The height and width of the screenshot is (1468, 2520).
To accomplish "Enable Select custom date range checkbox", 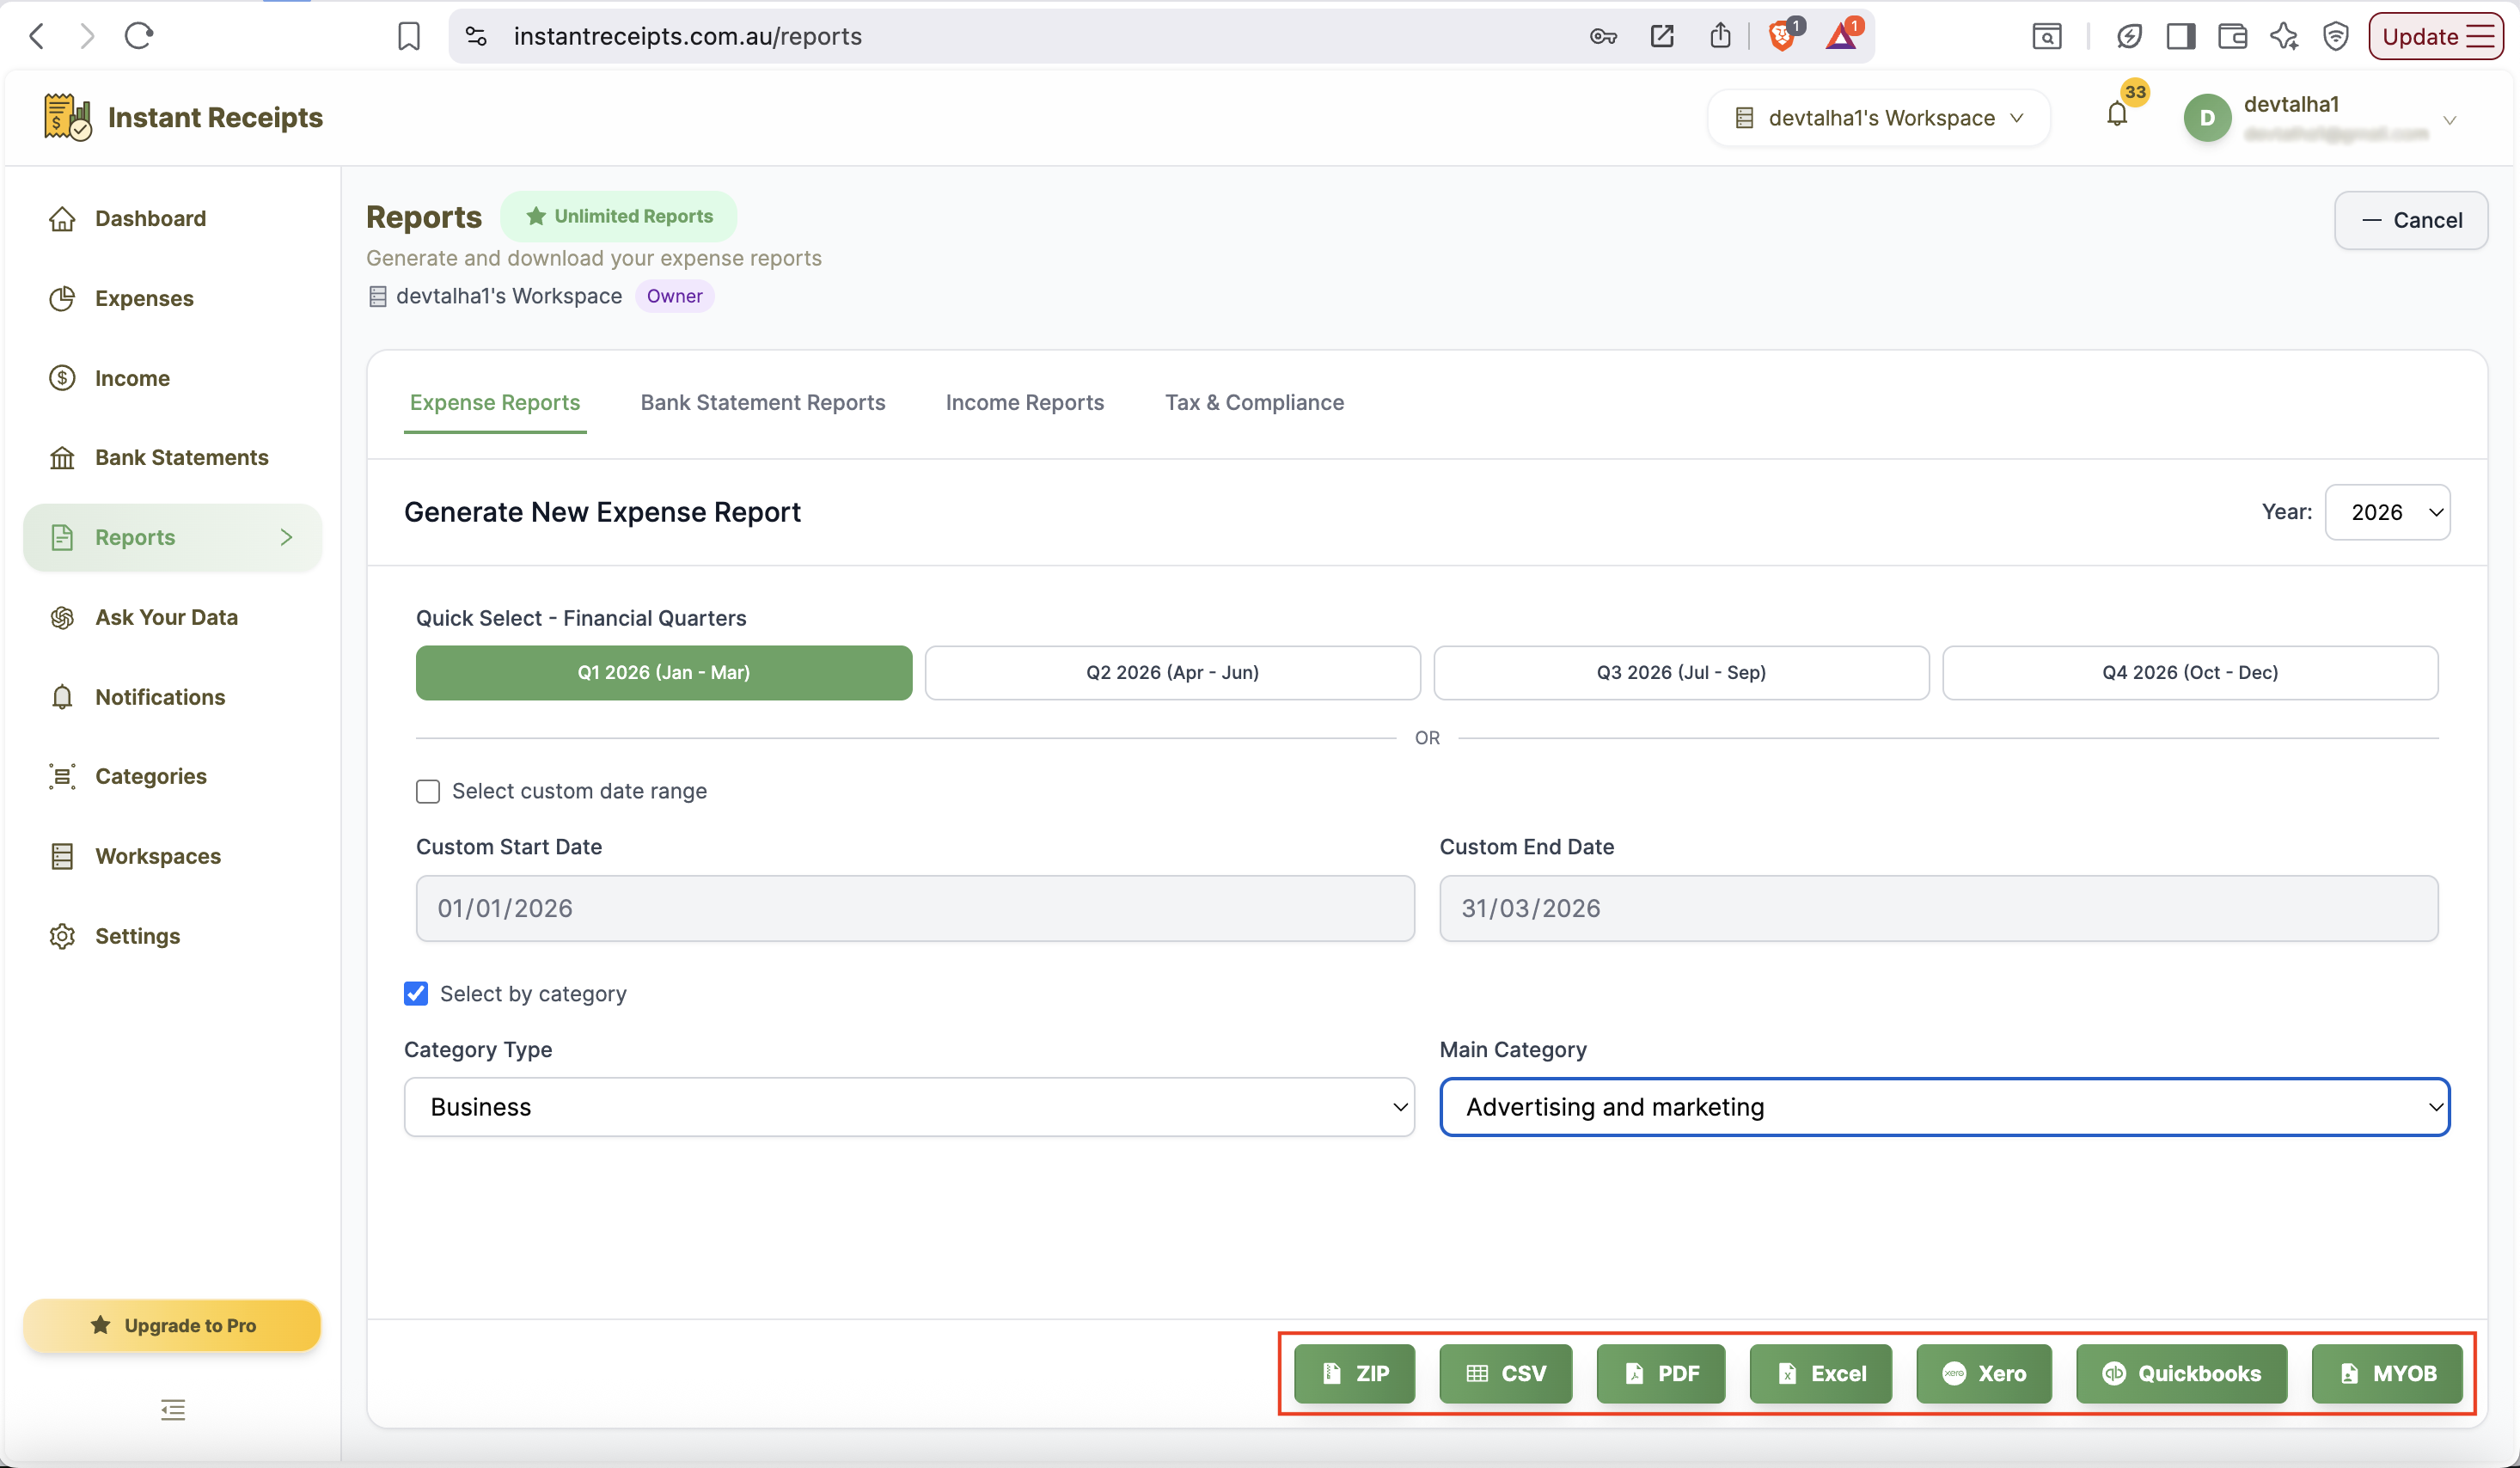I will (x=428, y=791).
